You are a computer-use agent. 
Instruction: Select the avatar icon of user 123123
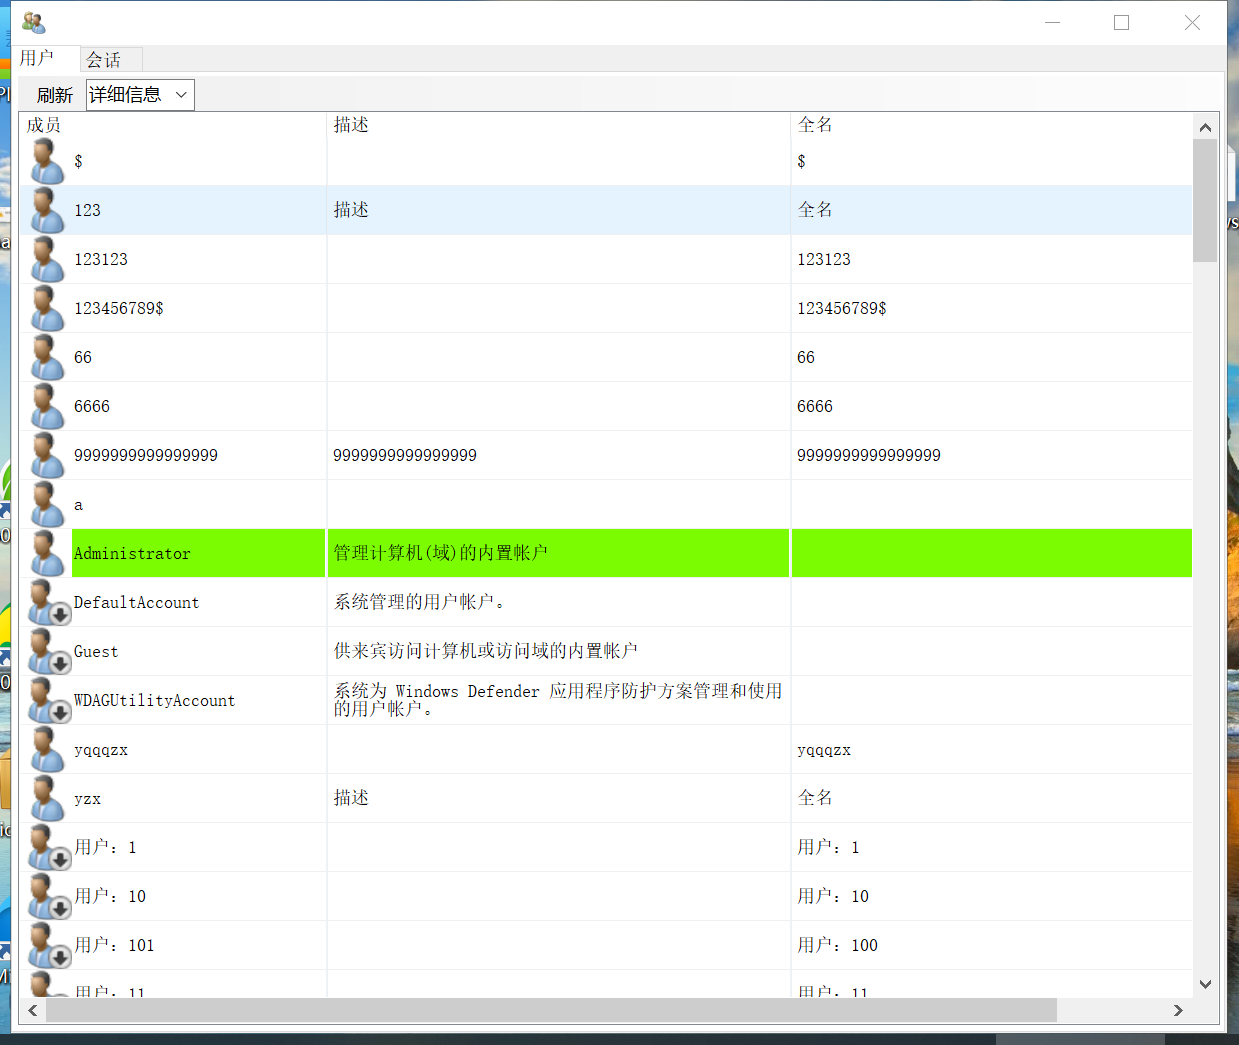tap(46, 259)
